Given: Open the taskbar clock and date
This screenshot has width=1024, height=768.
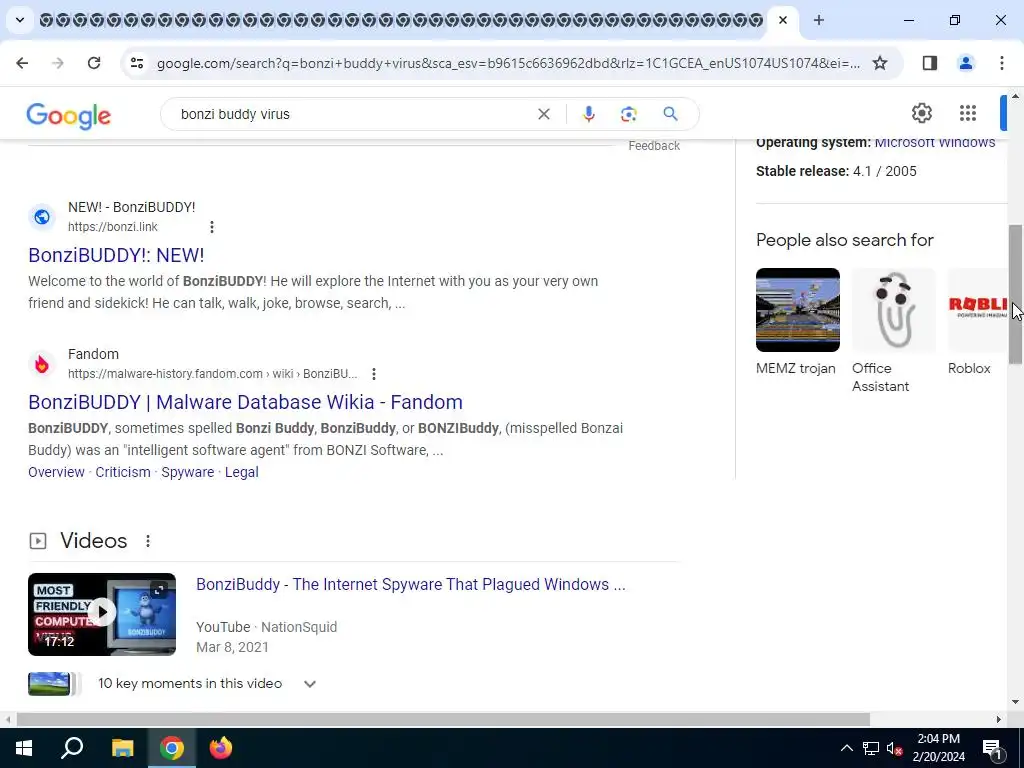Looking at the screenshot, I should coord(938,748).
